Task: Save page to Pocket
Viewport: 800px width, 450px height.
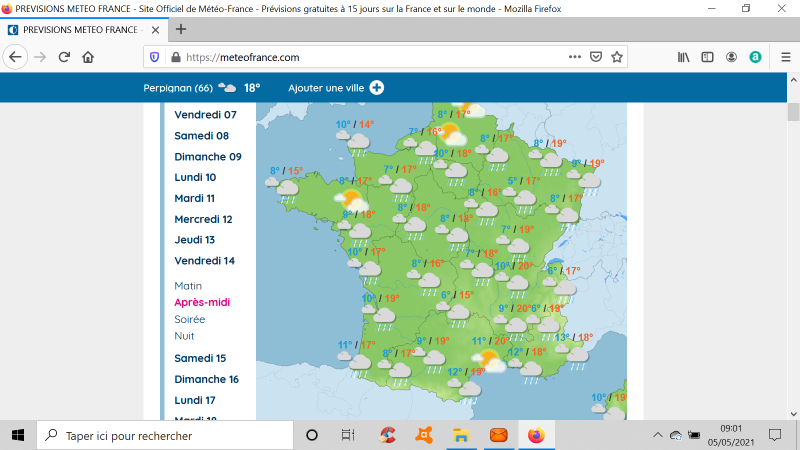Action: pos(595,57)
